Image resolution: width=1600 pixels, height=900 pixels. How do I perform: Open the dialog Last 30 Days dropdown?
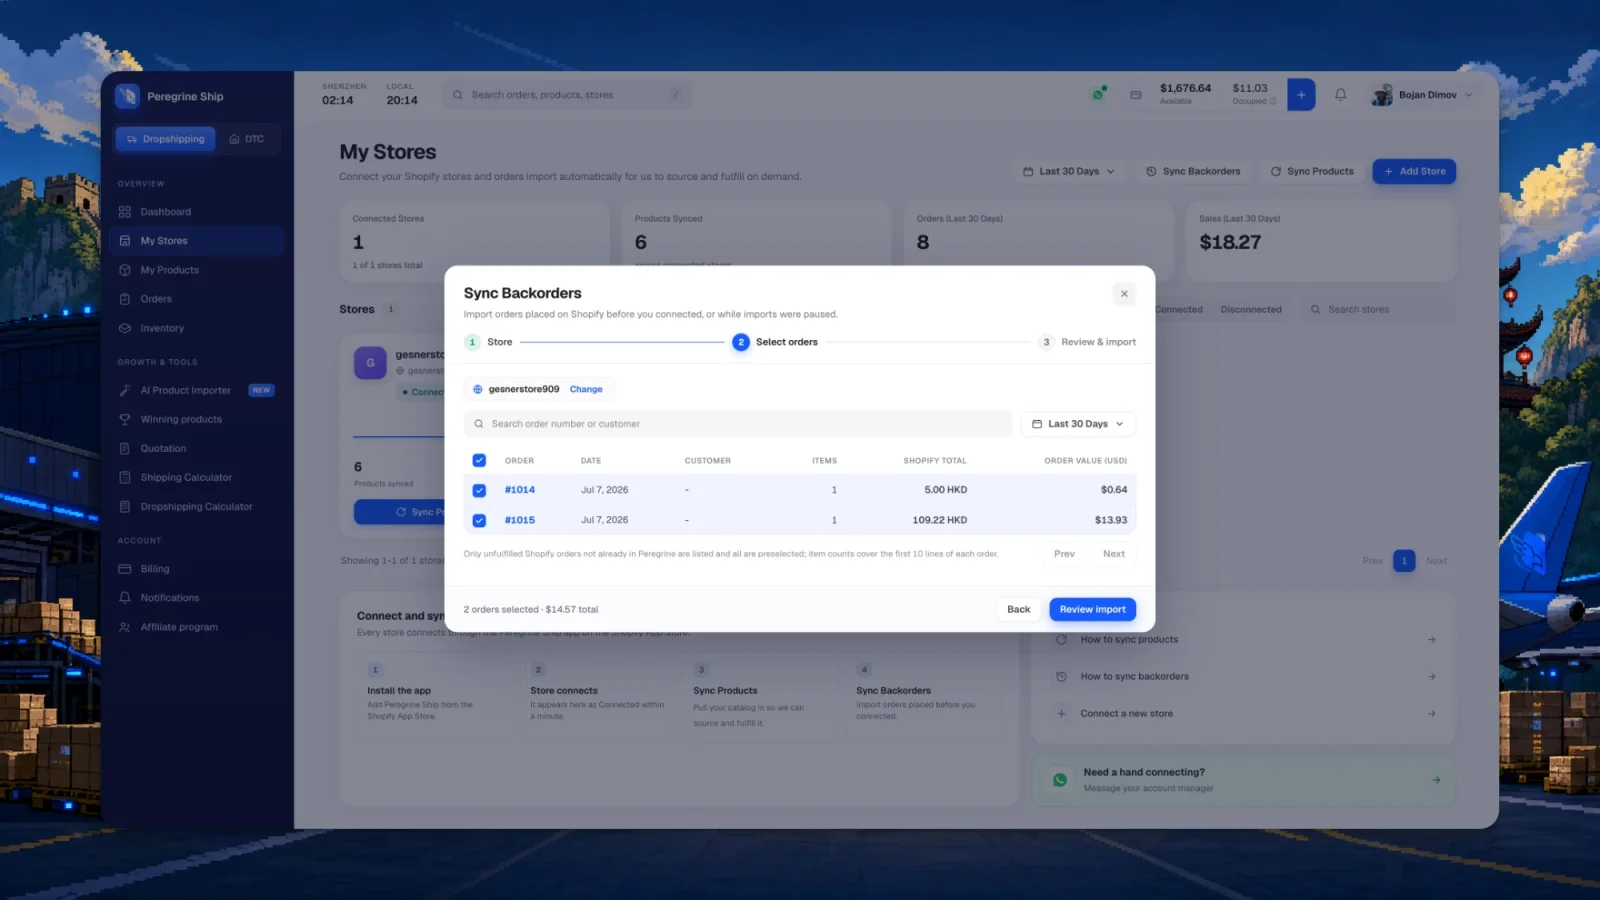coord(1078,424)
